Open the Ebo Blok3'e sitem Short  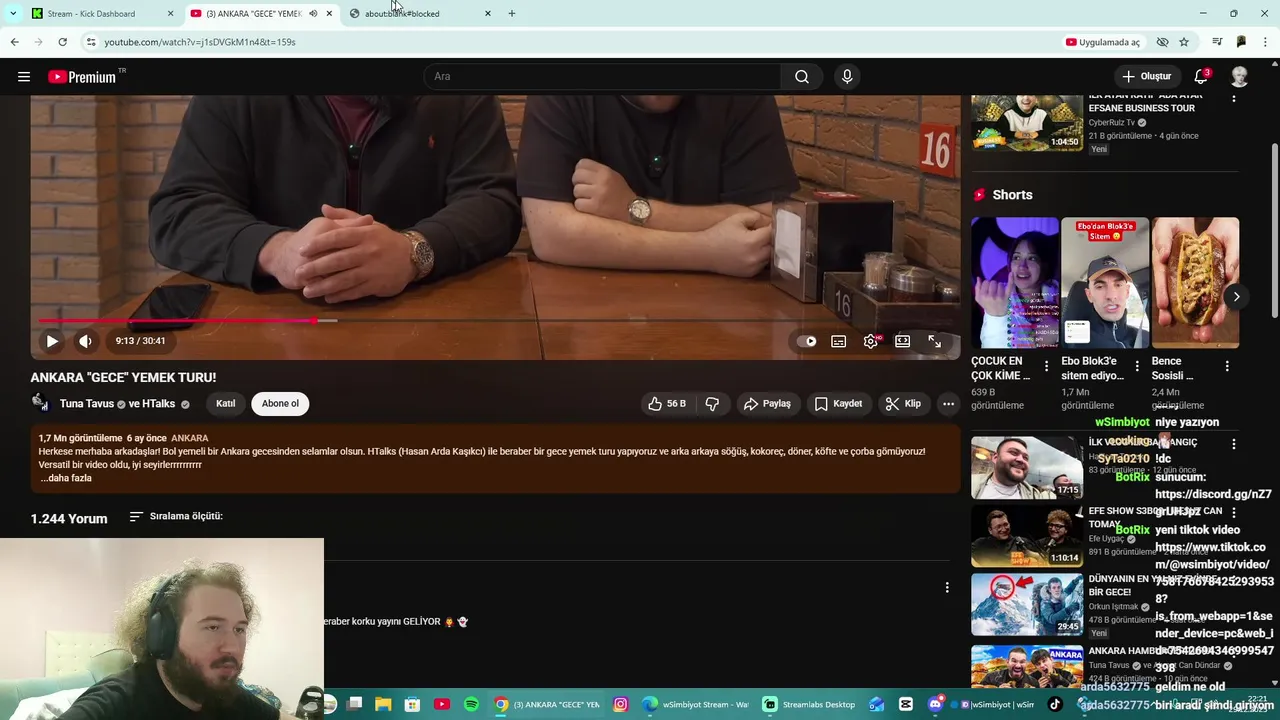pos(1105,283)
